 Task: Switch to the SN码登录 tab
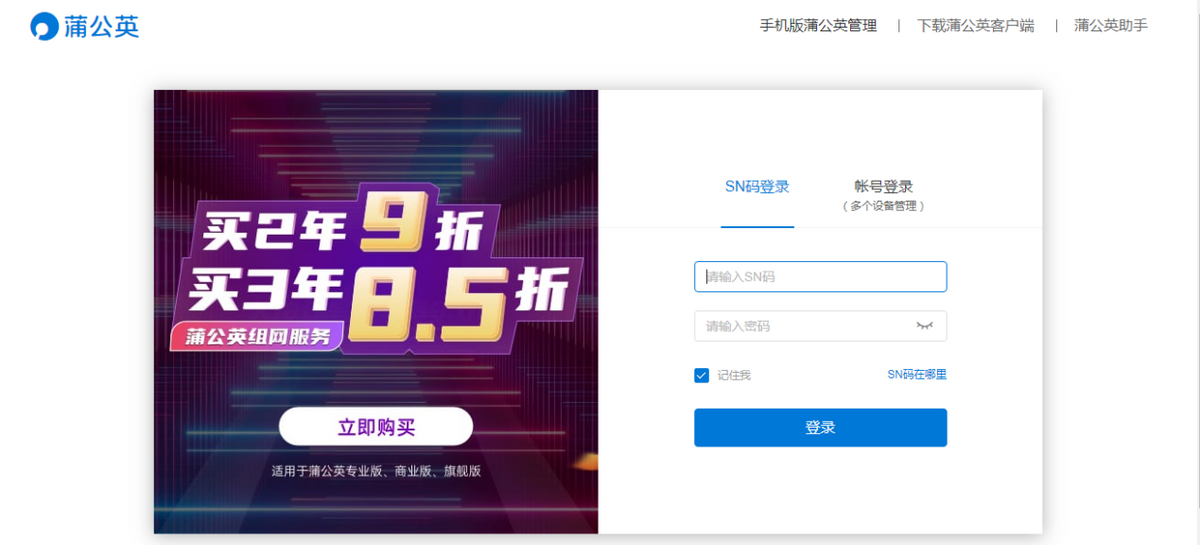[x=757, y=187]
